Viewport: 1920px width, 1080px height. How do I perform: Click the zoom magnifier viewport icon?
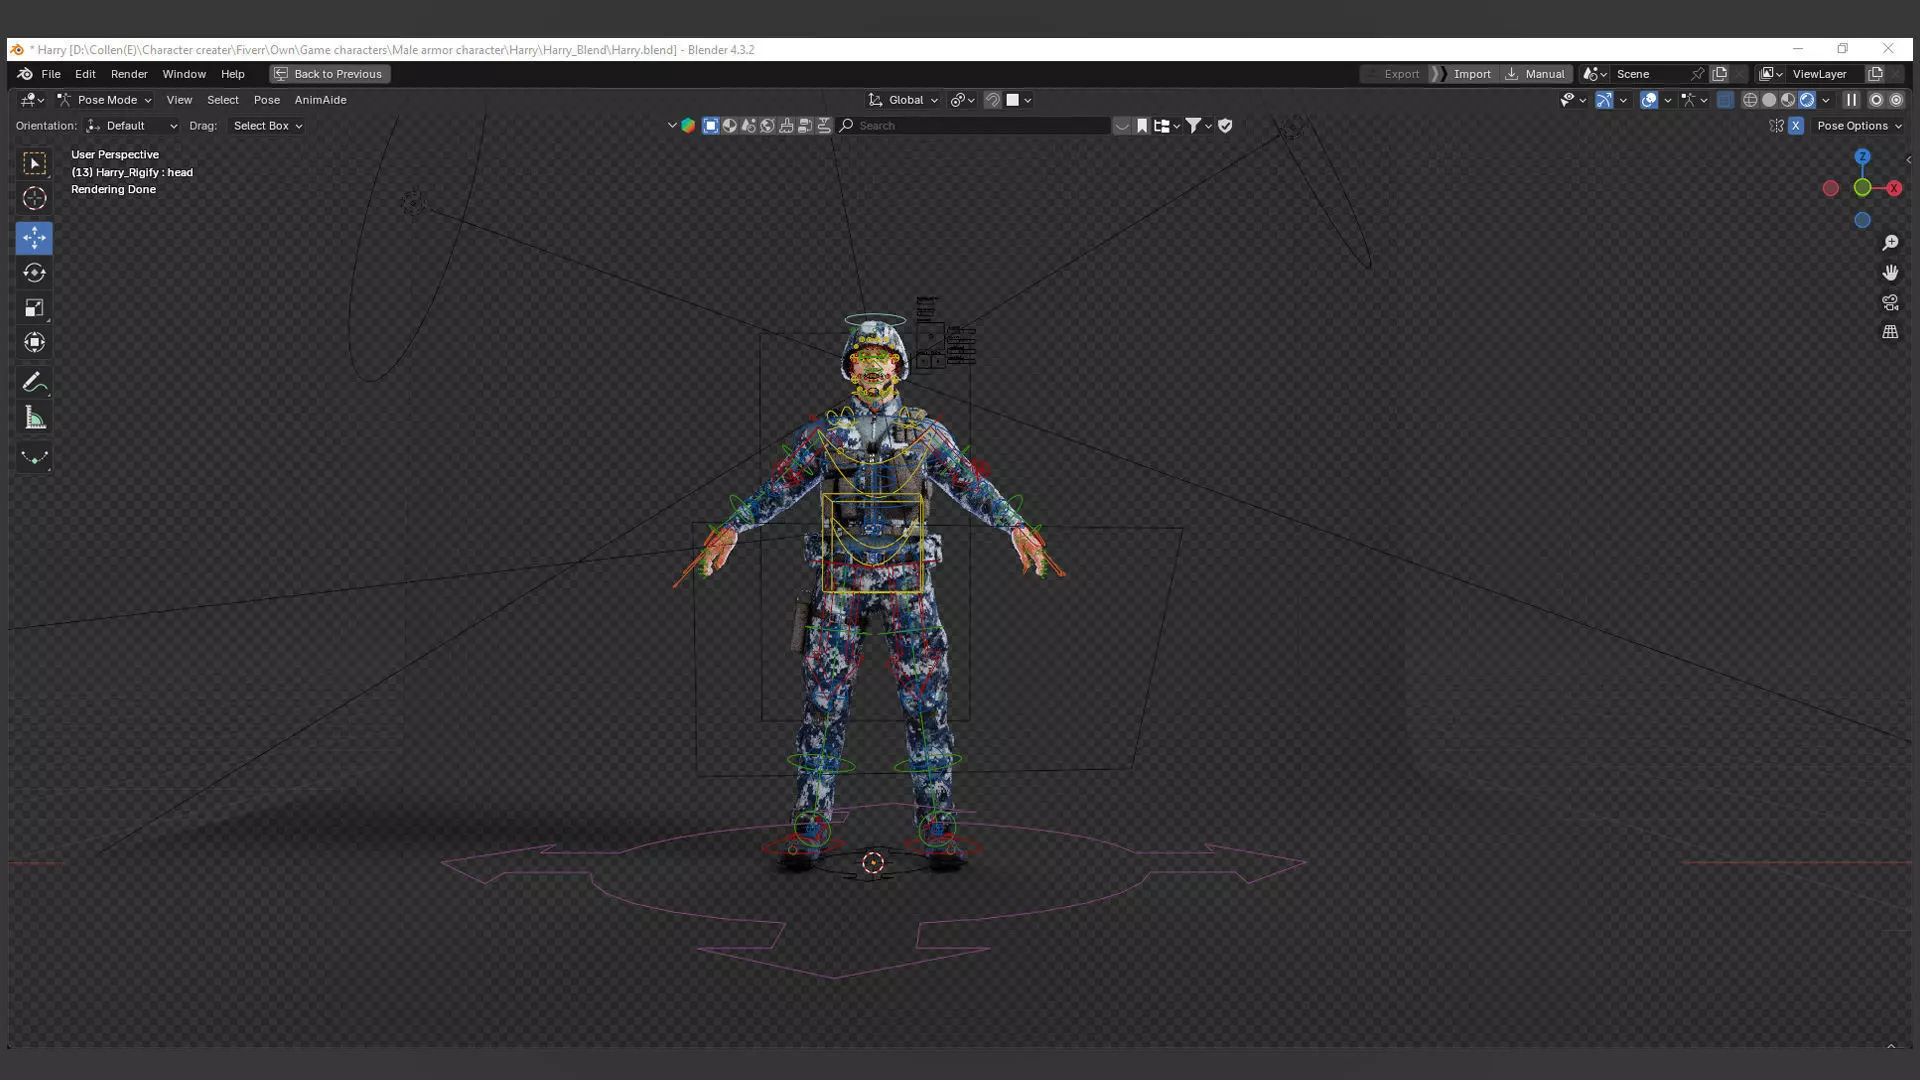click(x=1890, y=243)
